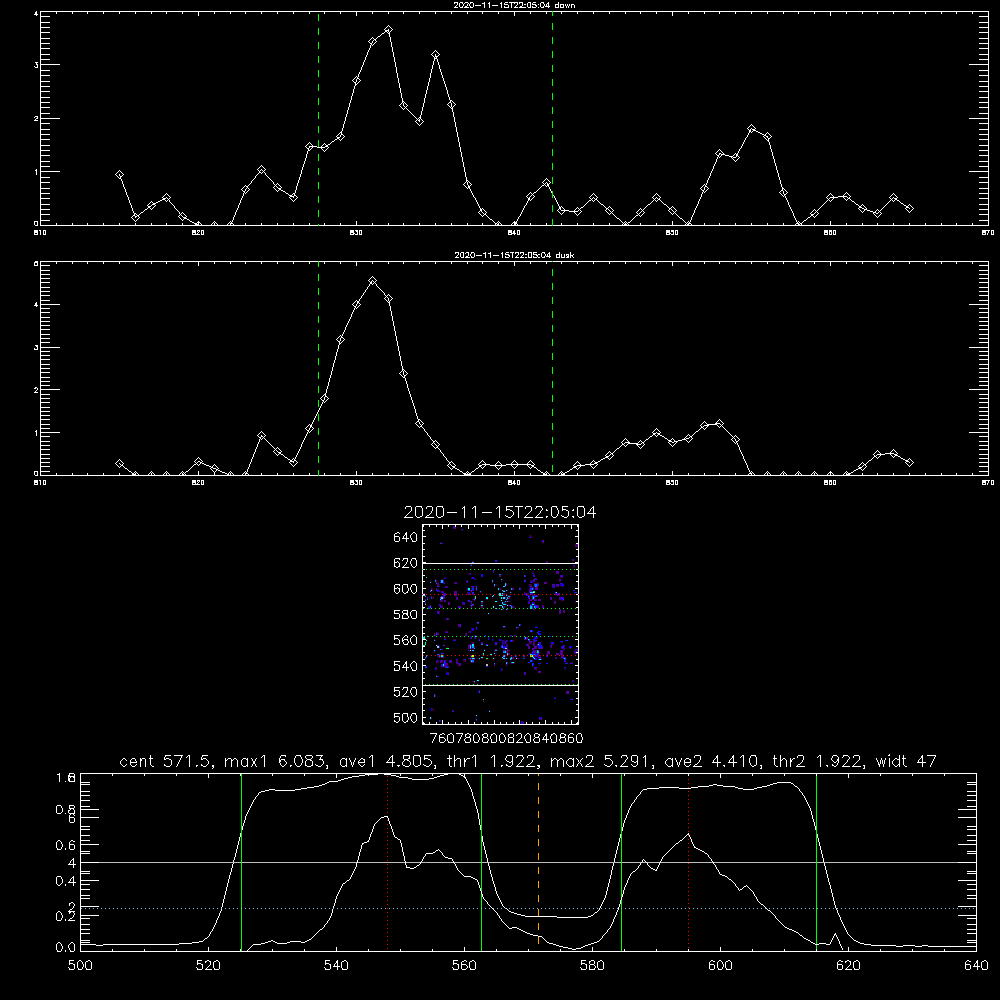Click the left green dashed line in the dawn plot

click(x=318, y=118)
